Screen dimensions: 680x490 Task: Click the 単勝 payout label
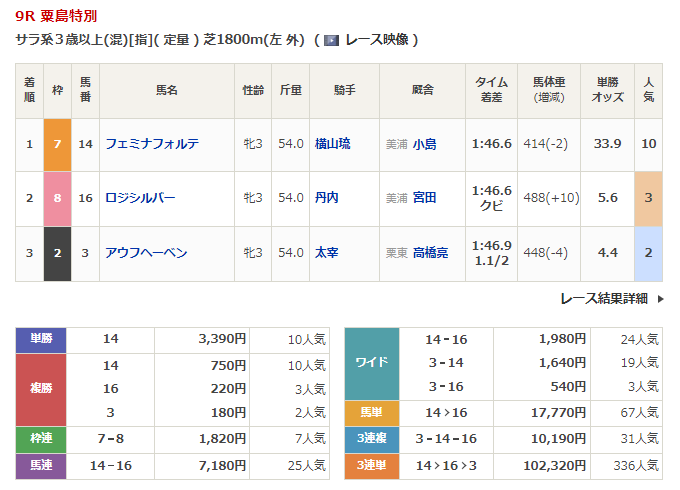click(41, 340)
